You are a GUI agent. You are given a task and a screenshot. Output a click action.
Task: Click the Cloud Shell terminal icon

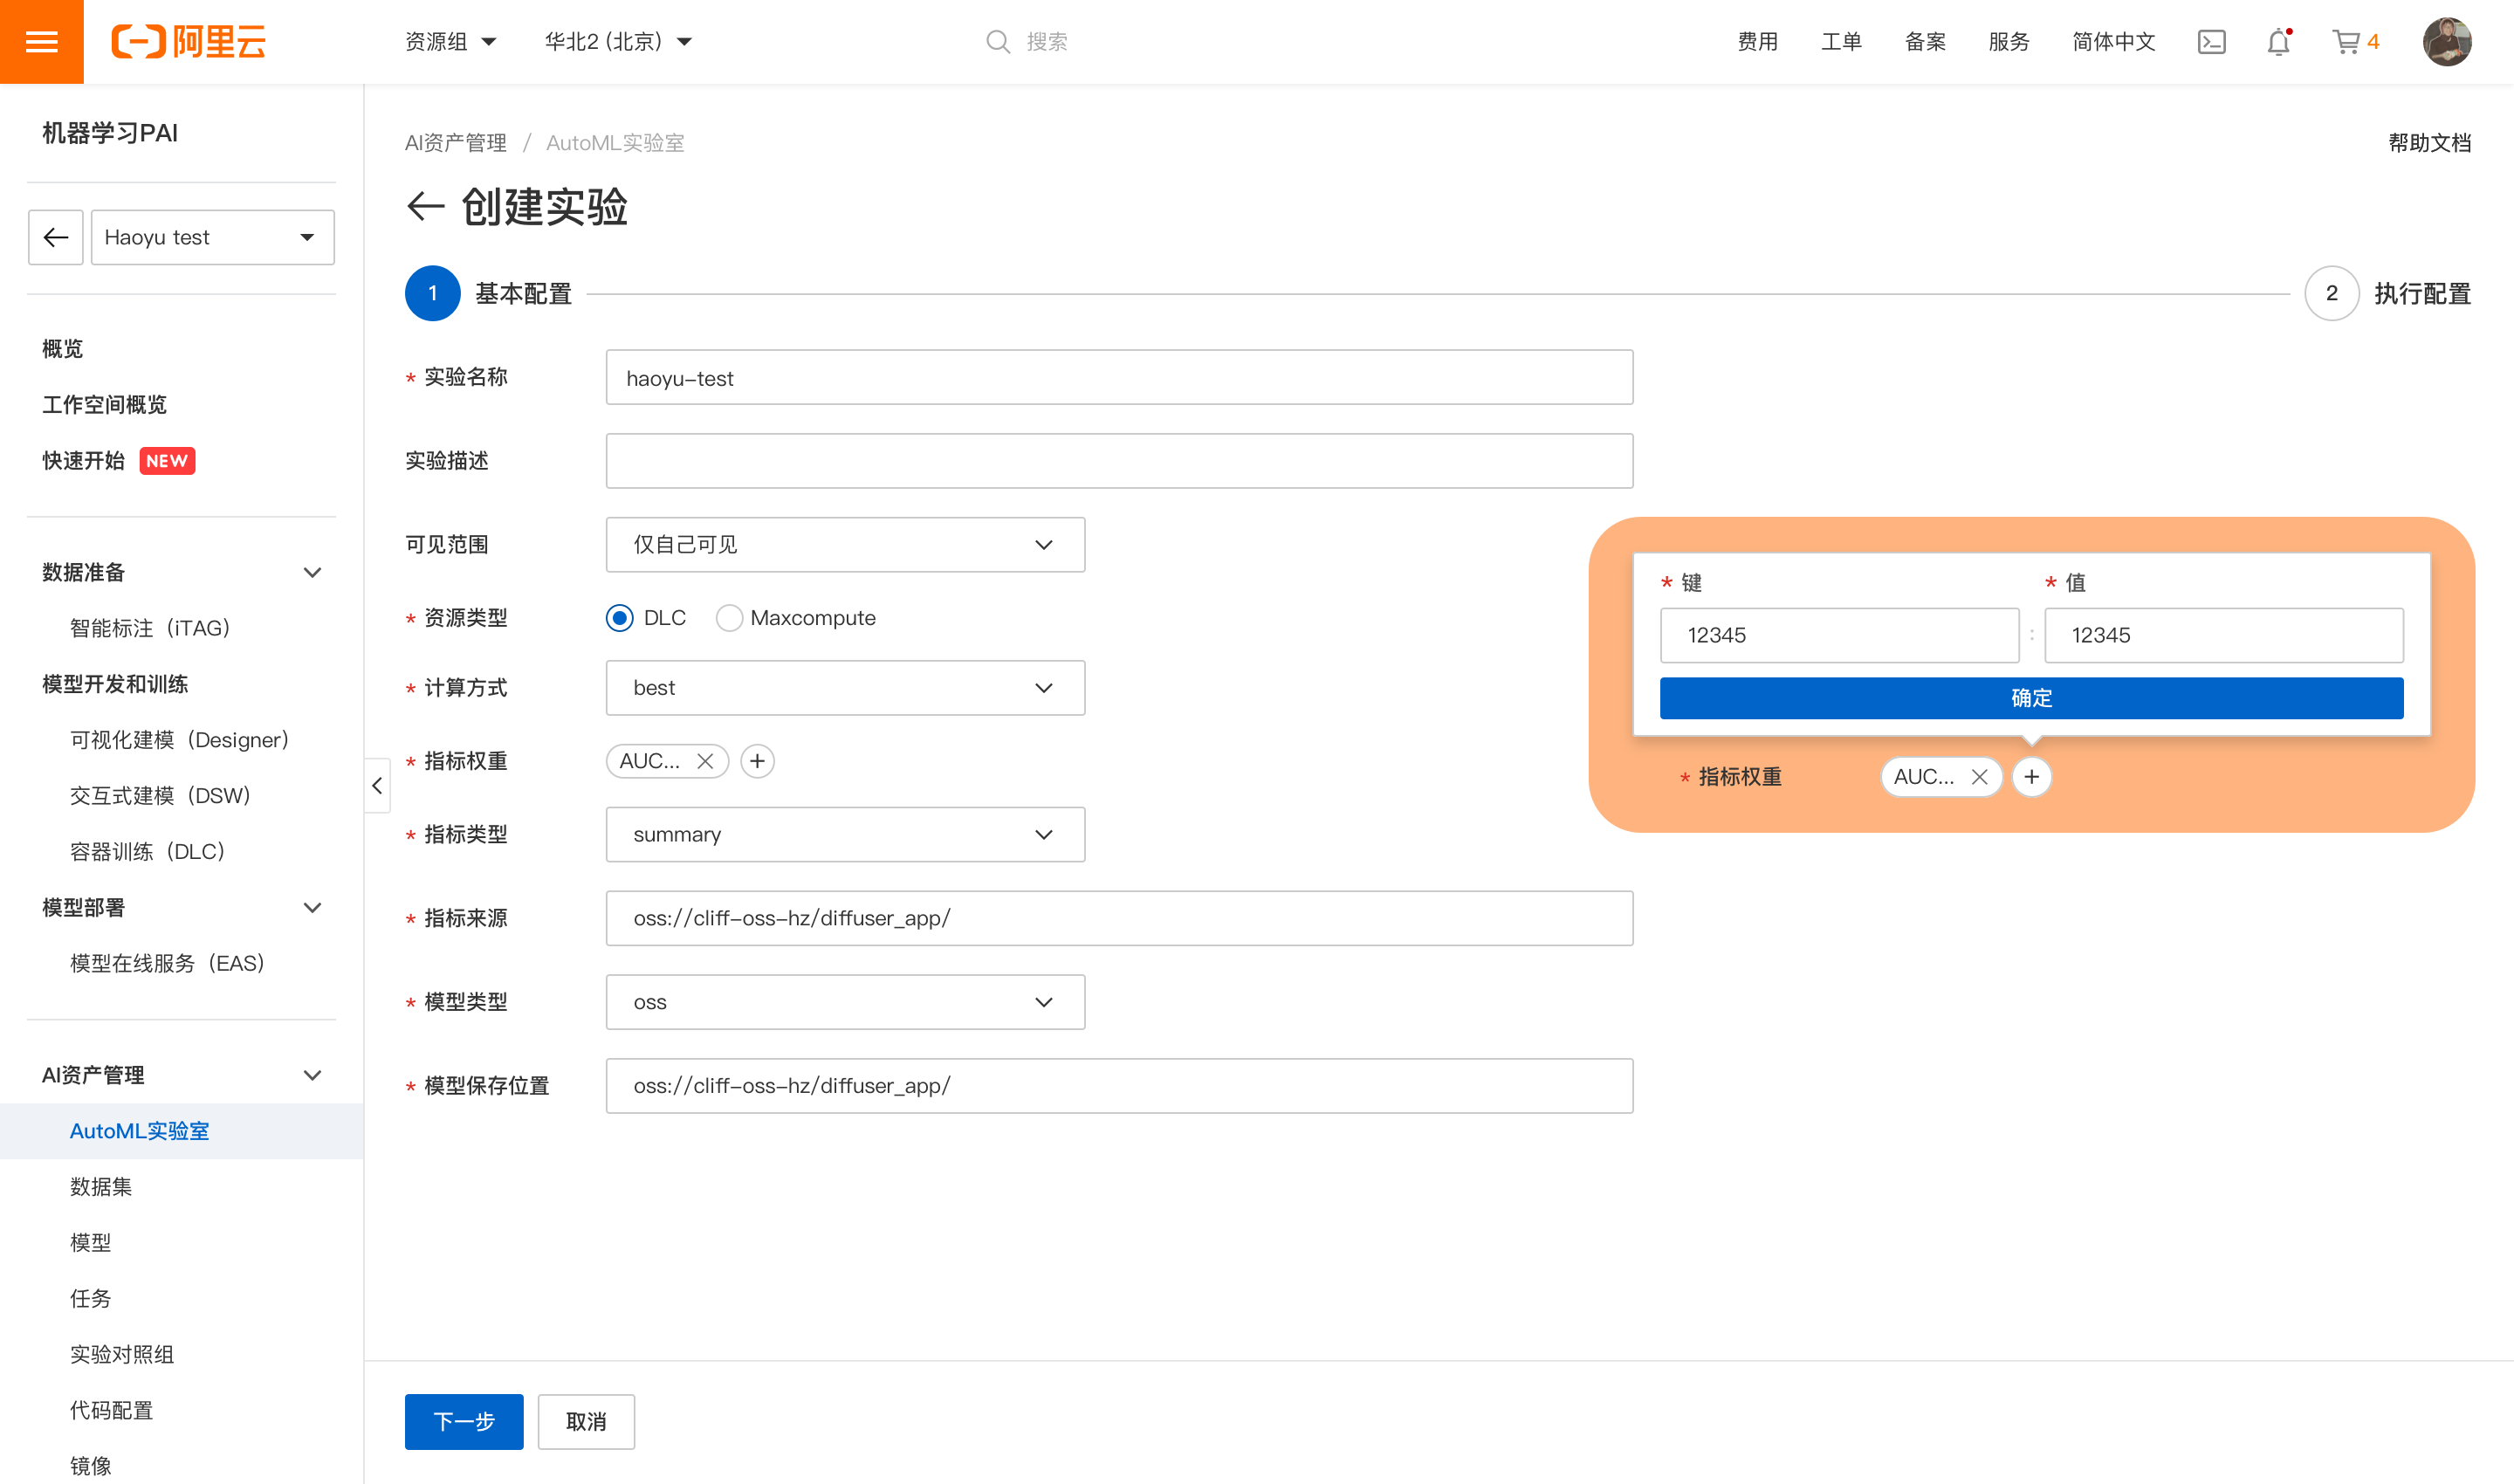point(2211,42)
